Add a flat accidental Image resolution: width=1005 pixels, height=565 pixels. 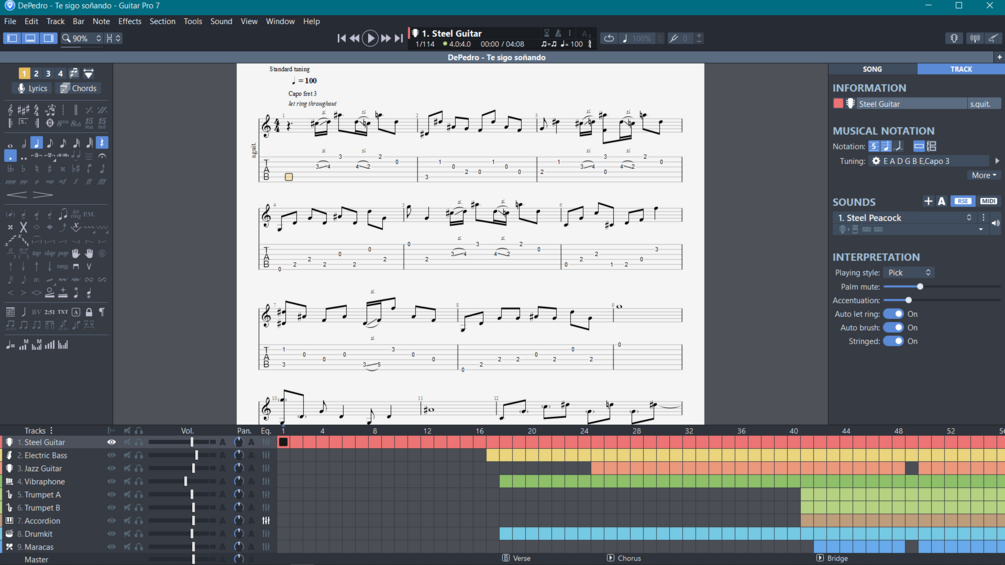pyautogui.click(x=24, y=169)
